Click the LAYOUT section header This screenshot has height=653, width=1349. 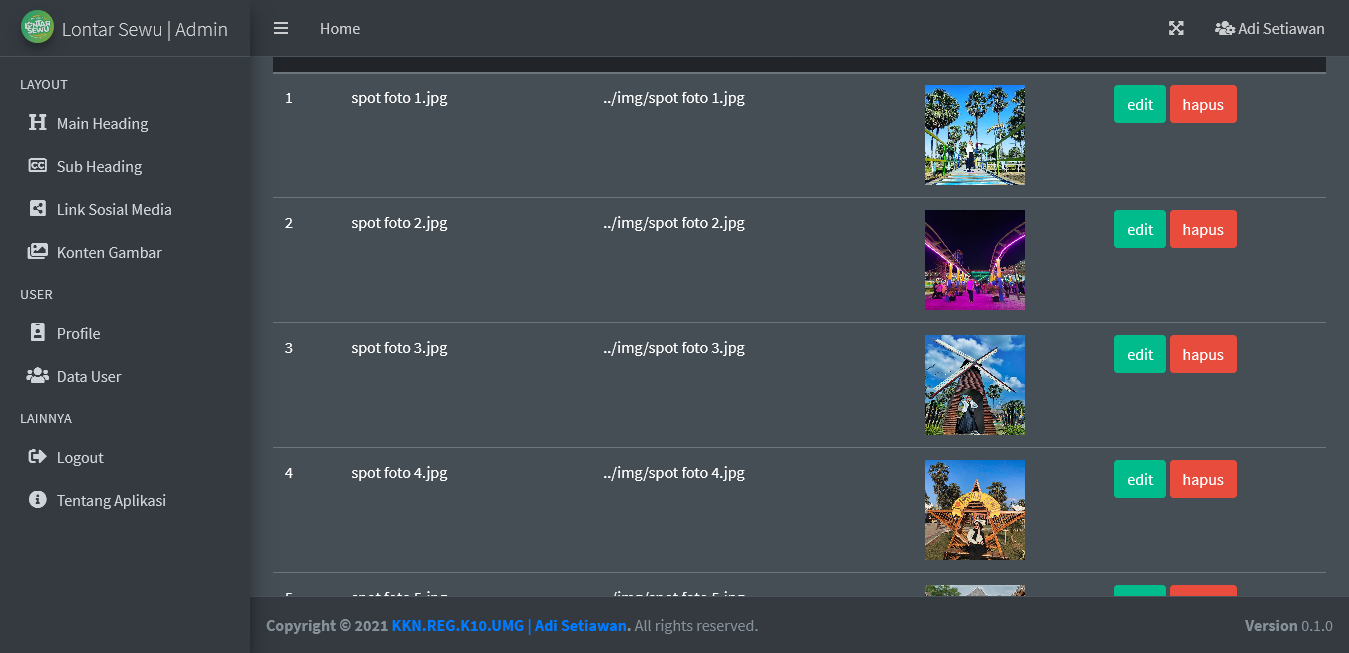pos(44,85)
